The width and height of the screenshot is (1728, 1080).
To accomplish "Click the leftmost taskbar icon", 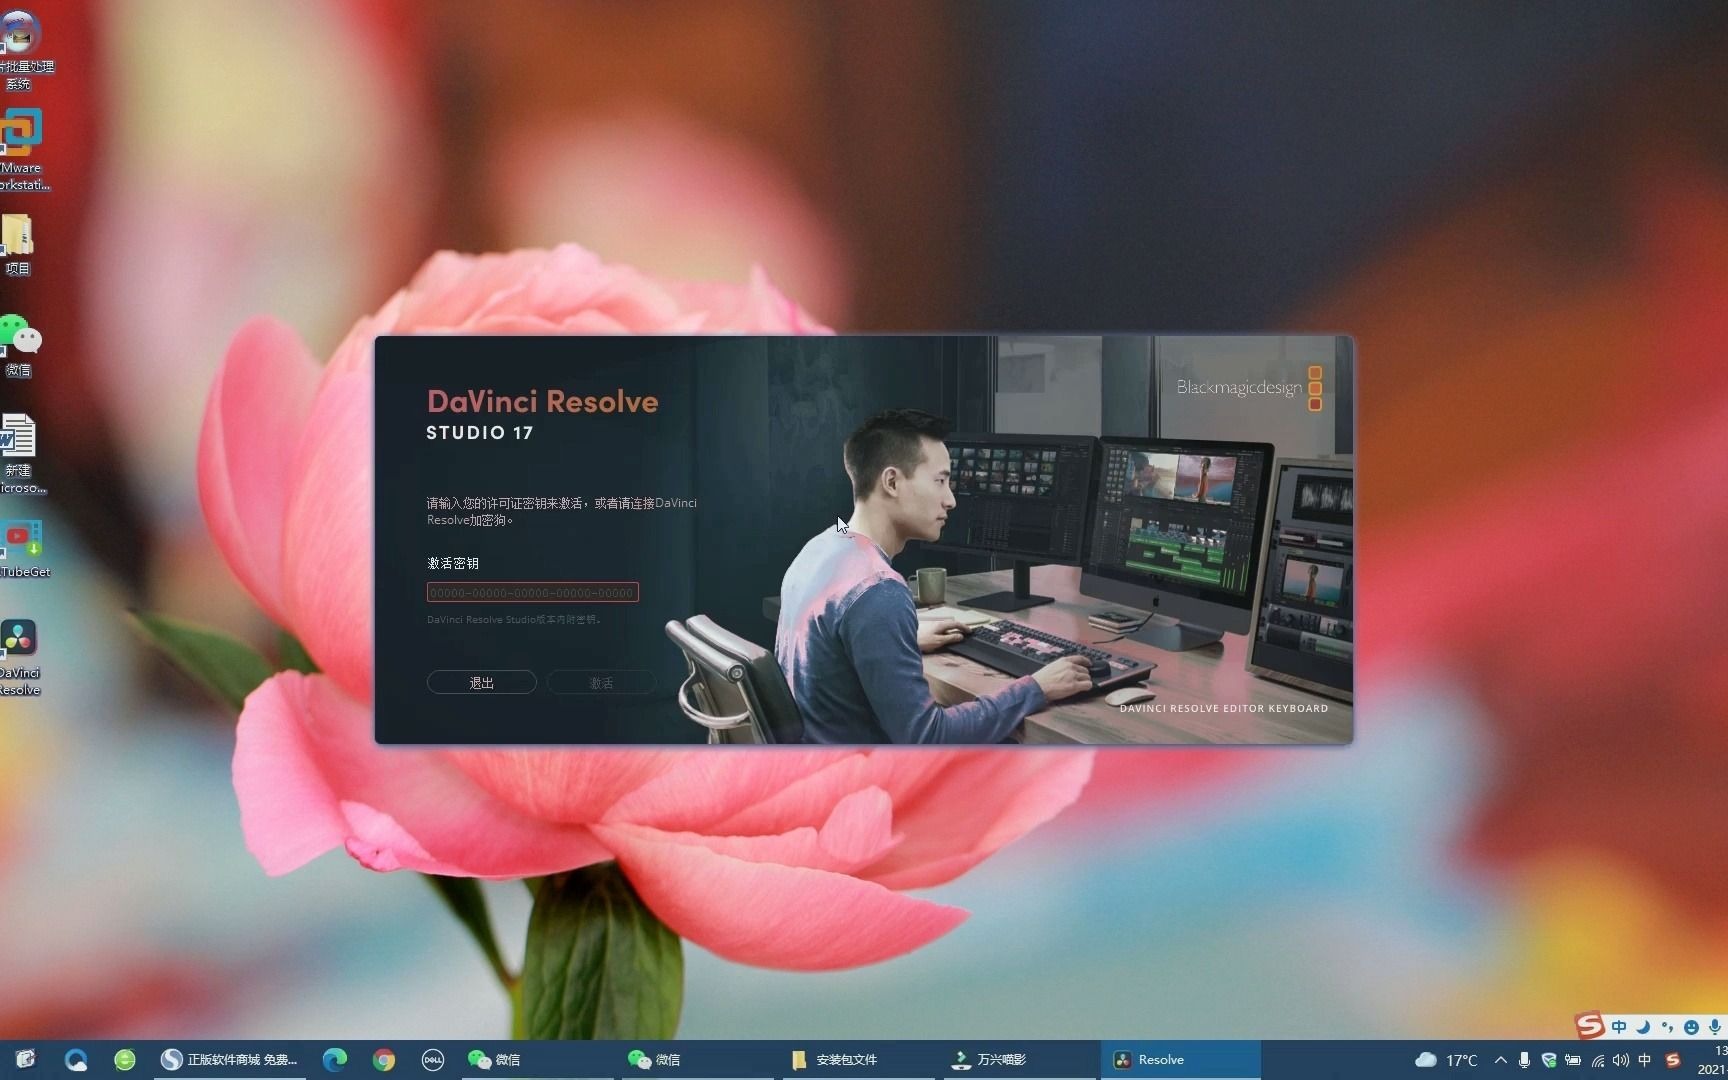I will coord(26,1059).
